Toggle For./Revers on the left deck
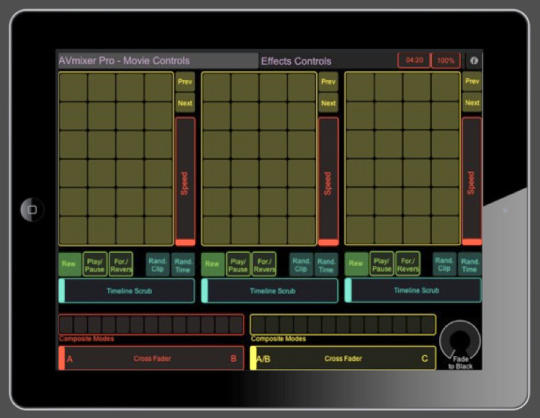Viewport: 540px width, 418px height. point(121,264)
